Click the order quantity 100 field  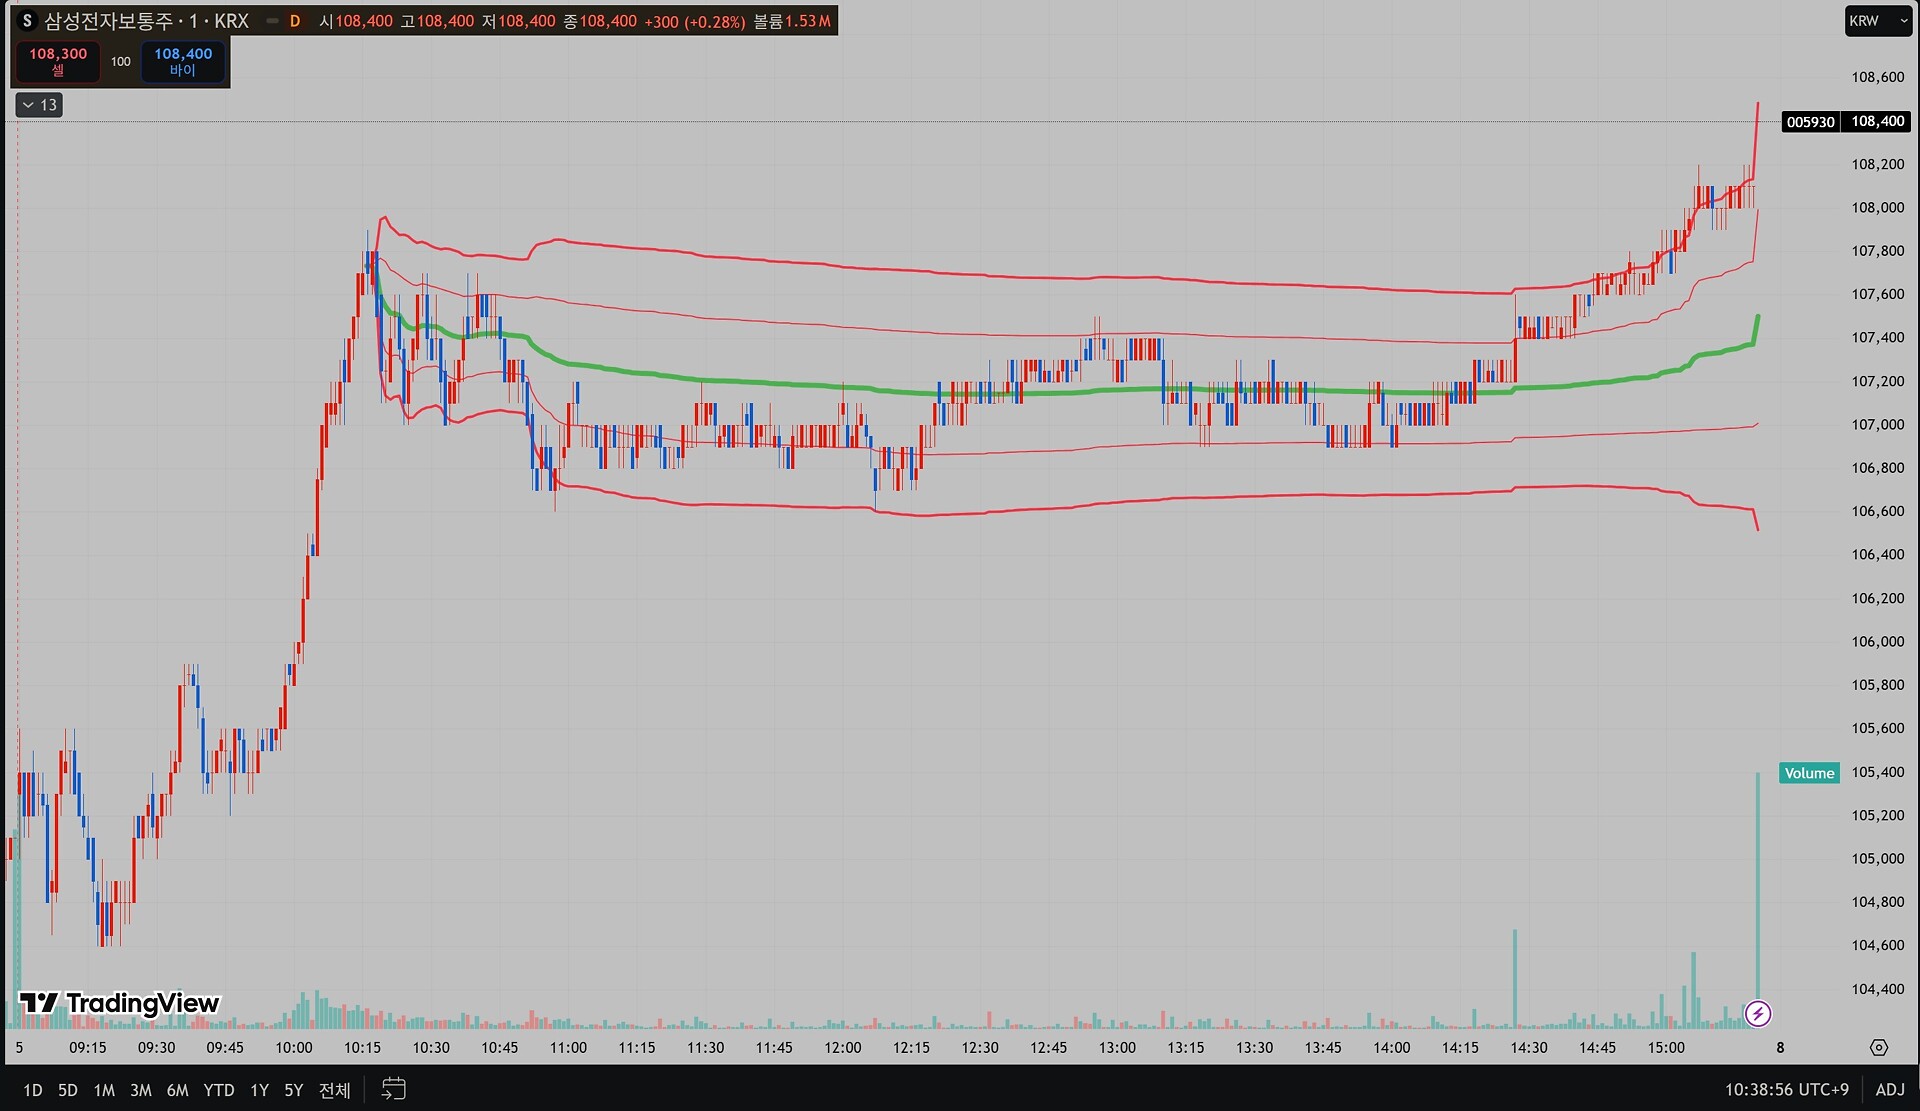click(121, 61)
